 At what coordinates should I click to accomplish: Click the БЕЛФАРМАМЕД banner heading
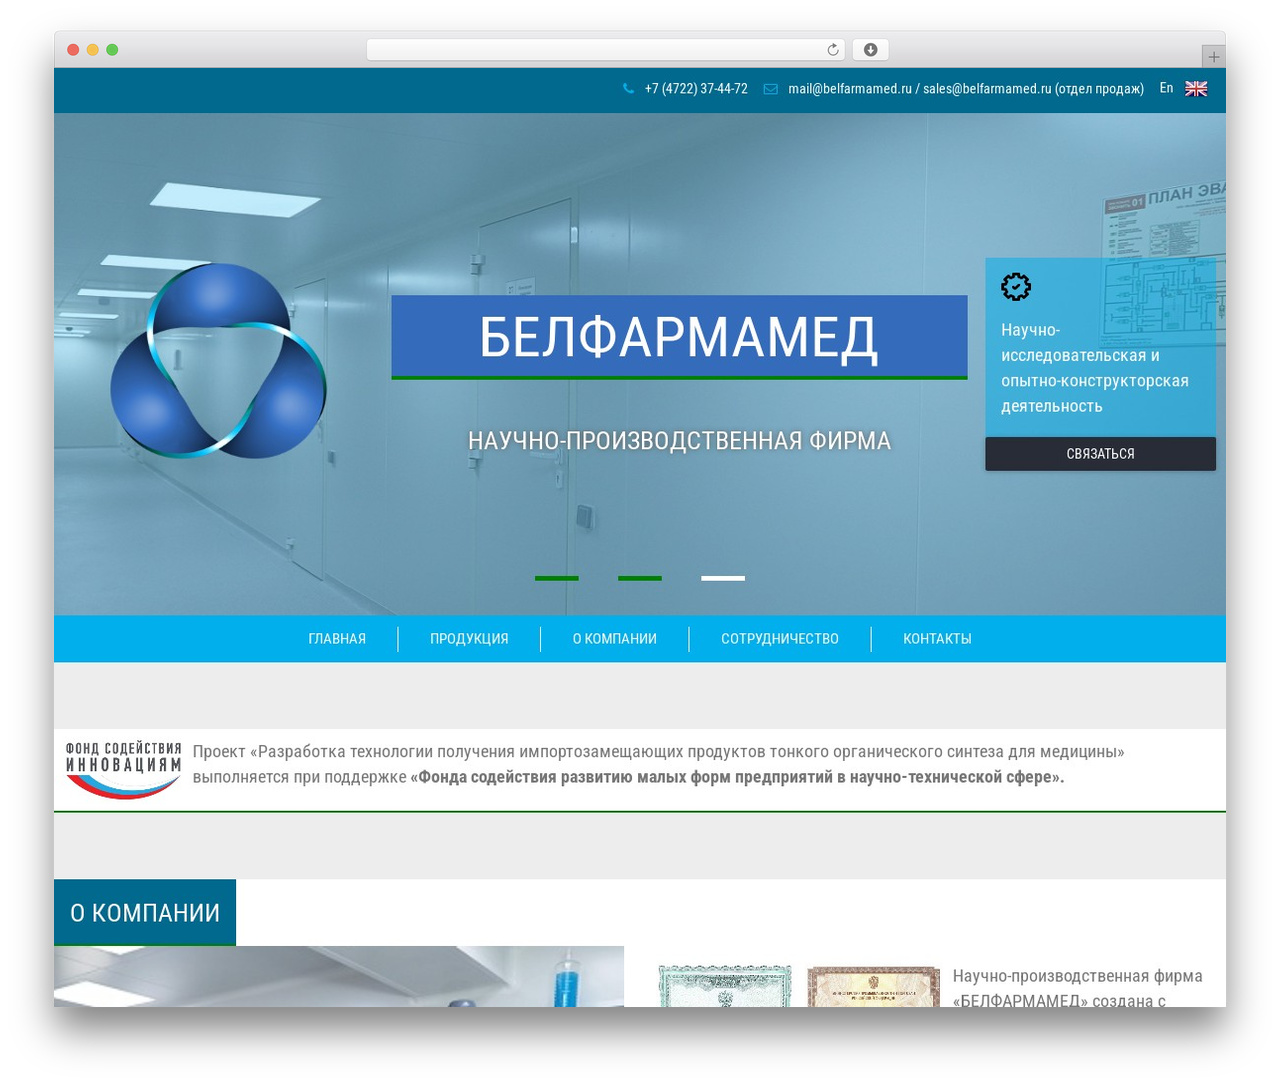pos(679,337)
